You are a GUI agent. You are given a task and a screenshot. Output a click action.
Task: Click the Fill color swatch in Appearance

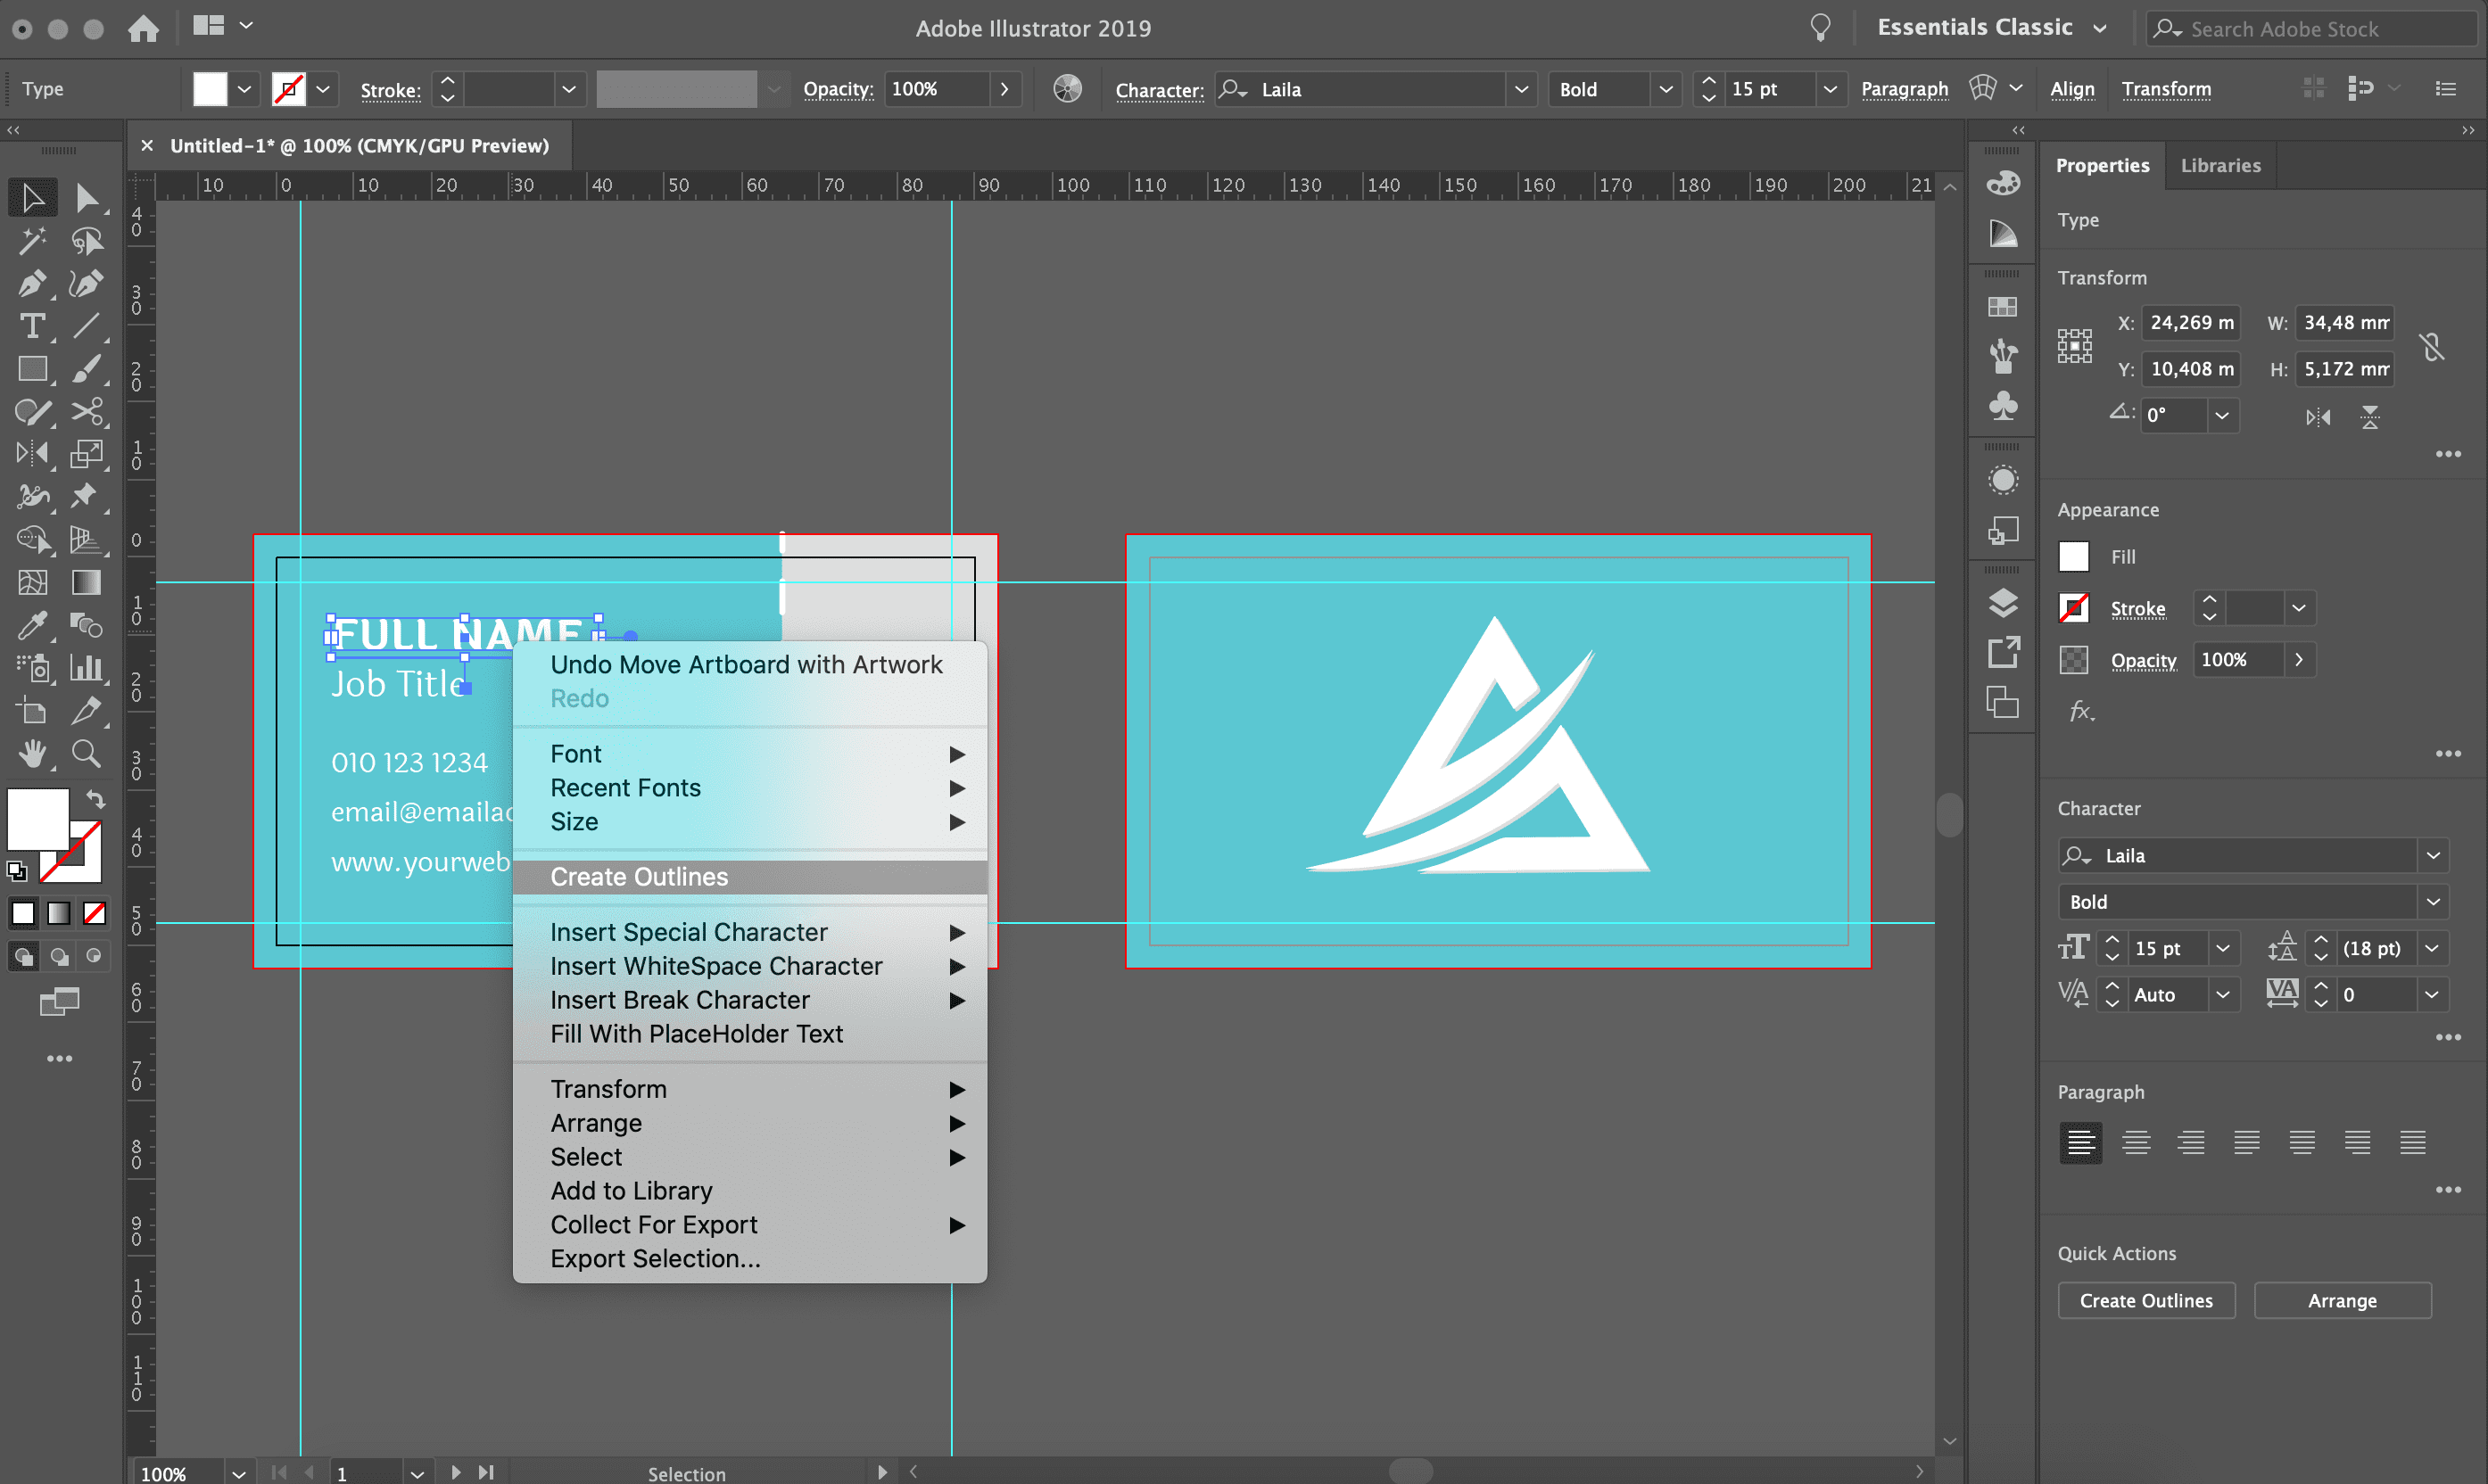pos(2074,557)
